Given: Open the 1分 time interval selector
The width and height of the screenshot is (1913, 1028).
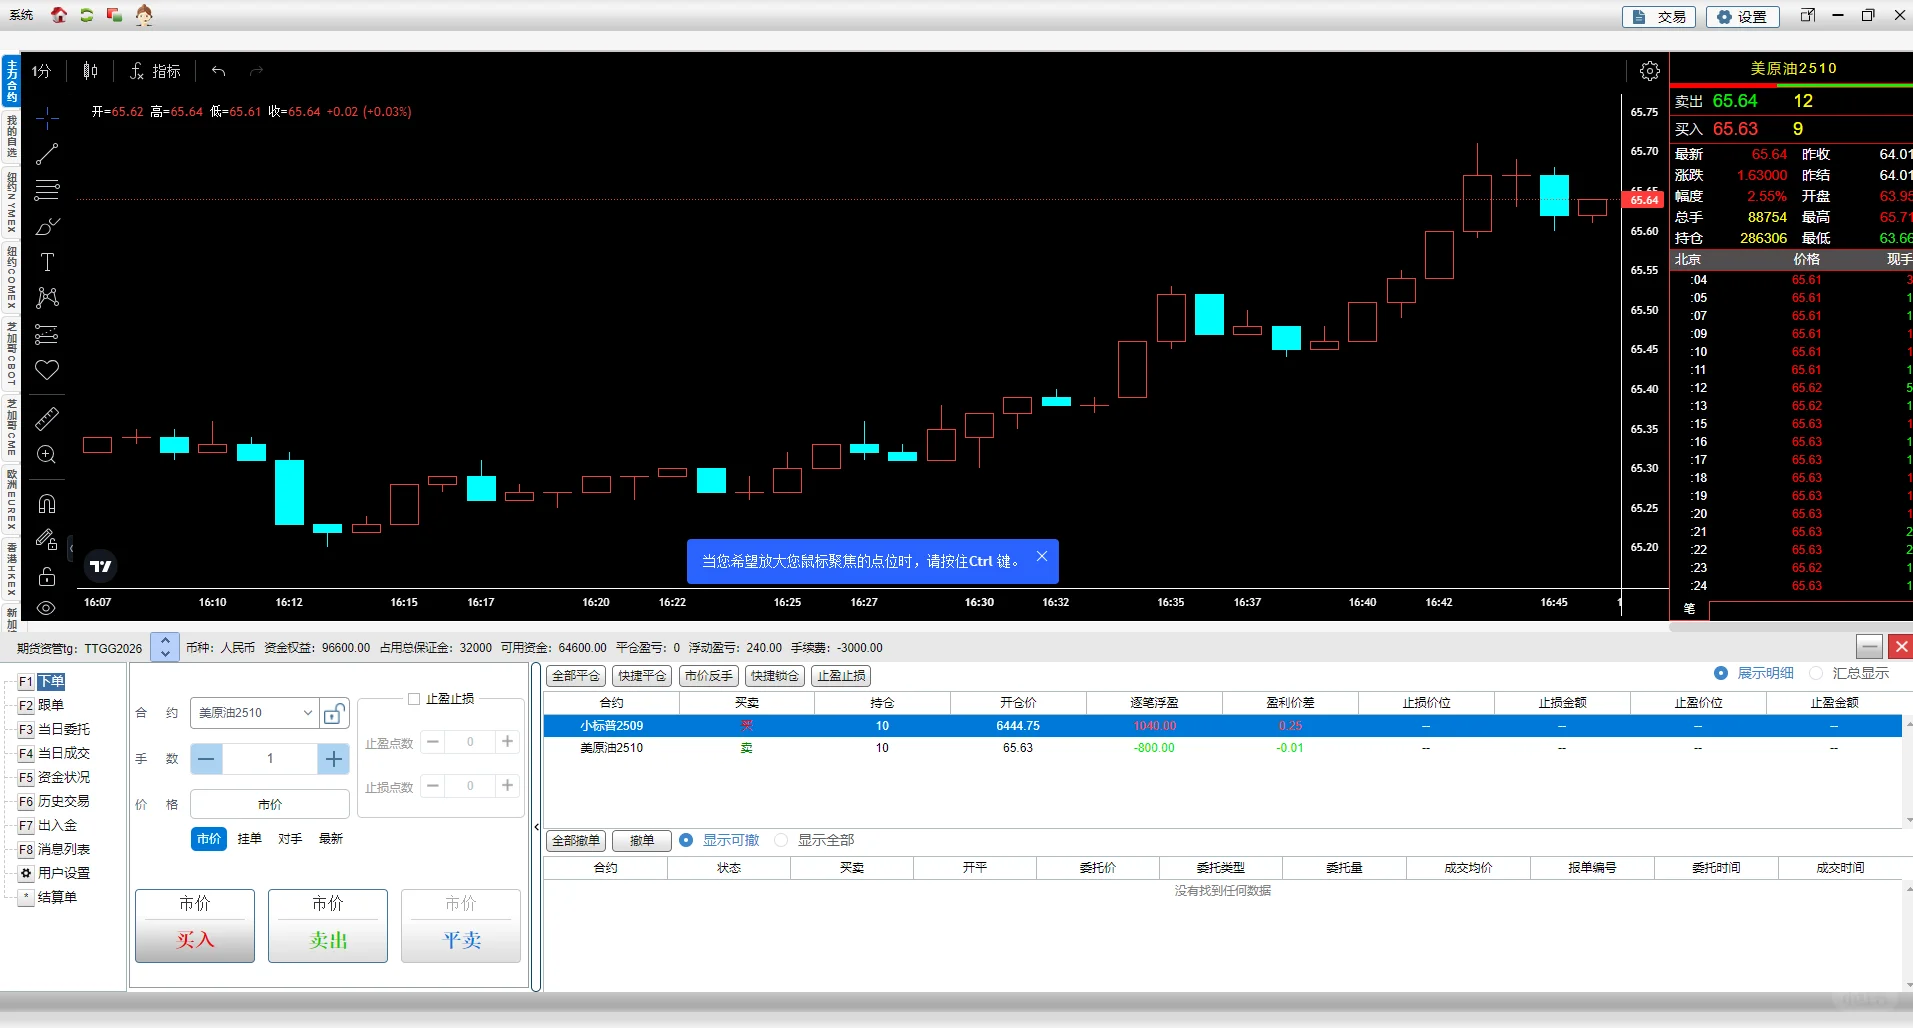Looking at the screenshot, I should tap(41, 71).
